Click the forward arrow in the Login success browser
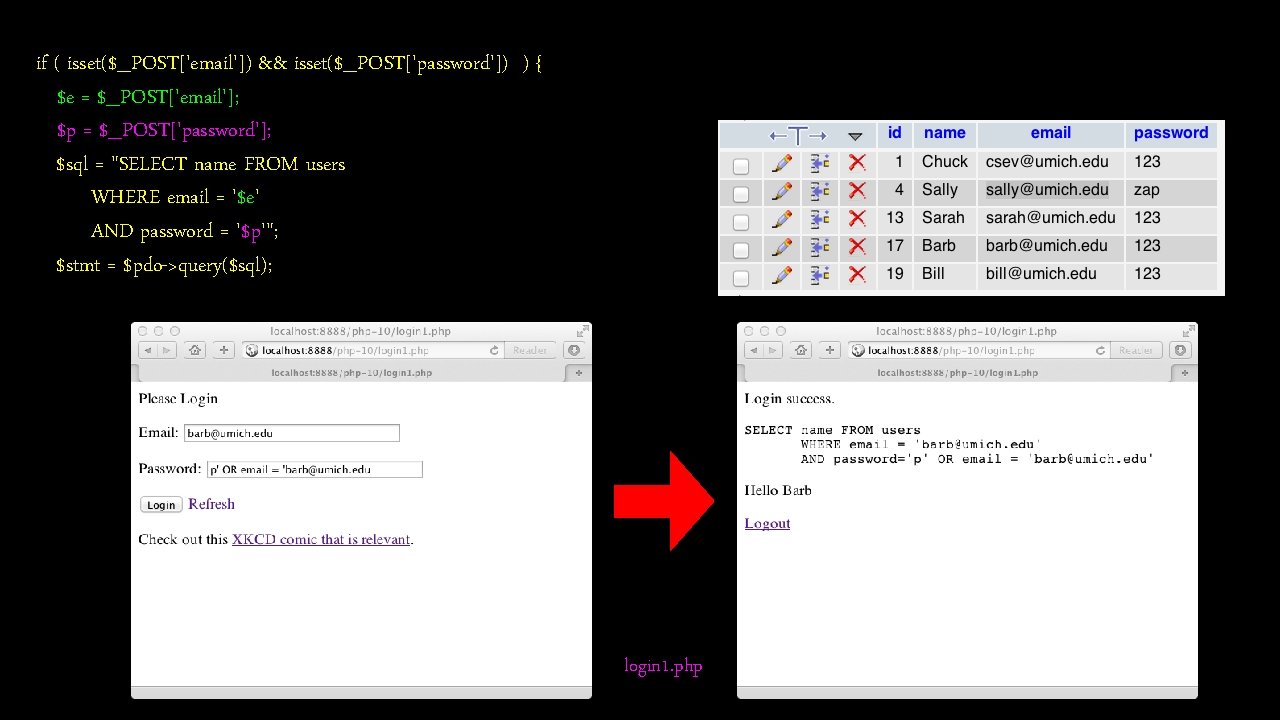The height and width of the screenshot is (720, 1280). click(x=772, y=350)
